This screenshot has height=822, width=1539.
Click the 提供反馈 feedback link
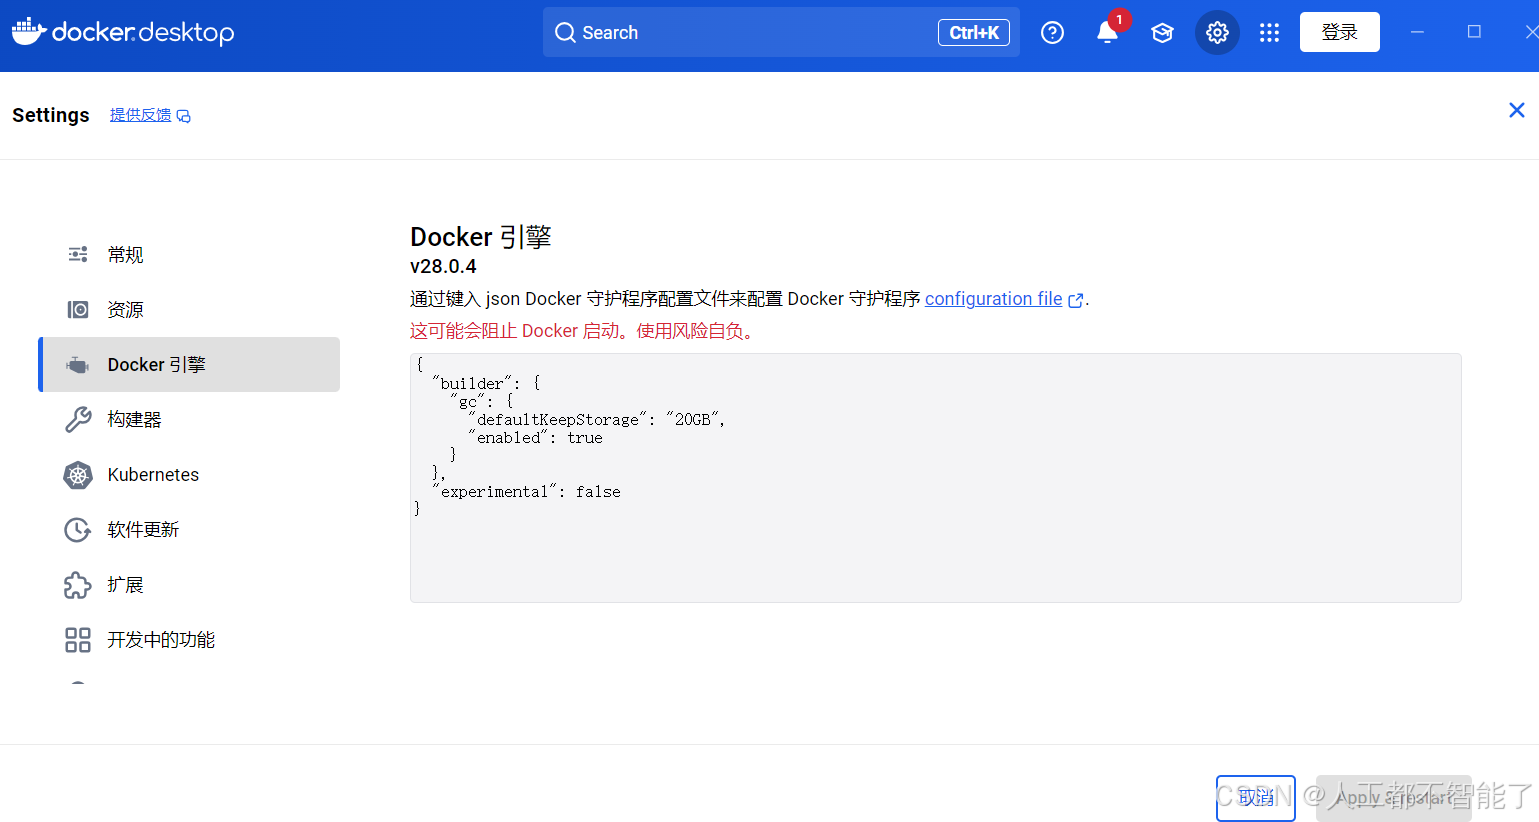(142, 115)
